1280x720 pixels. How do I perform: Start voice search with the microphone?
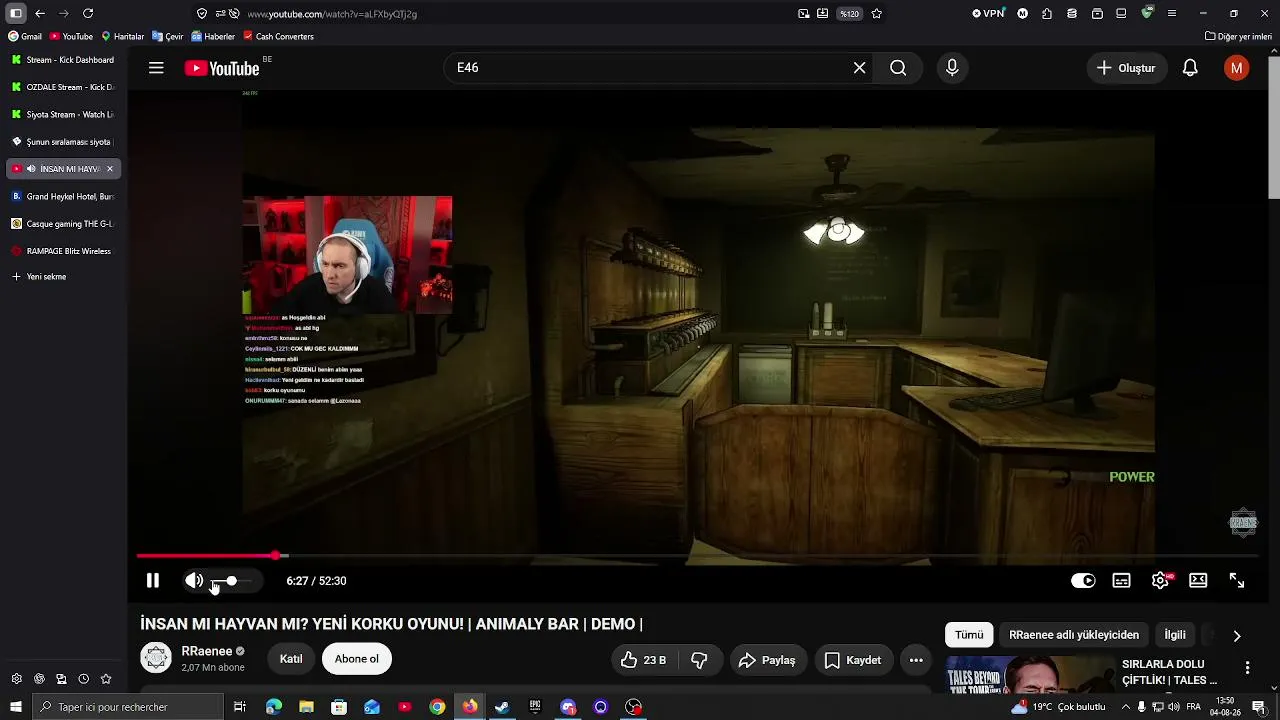click(x=952, y=68)
